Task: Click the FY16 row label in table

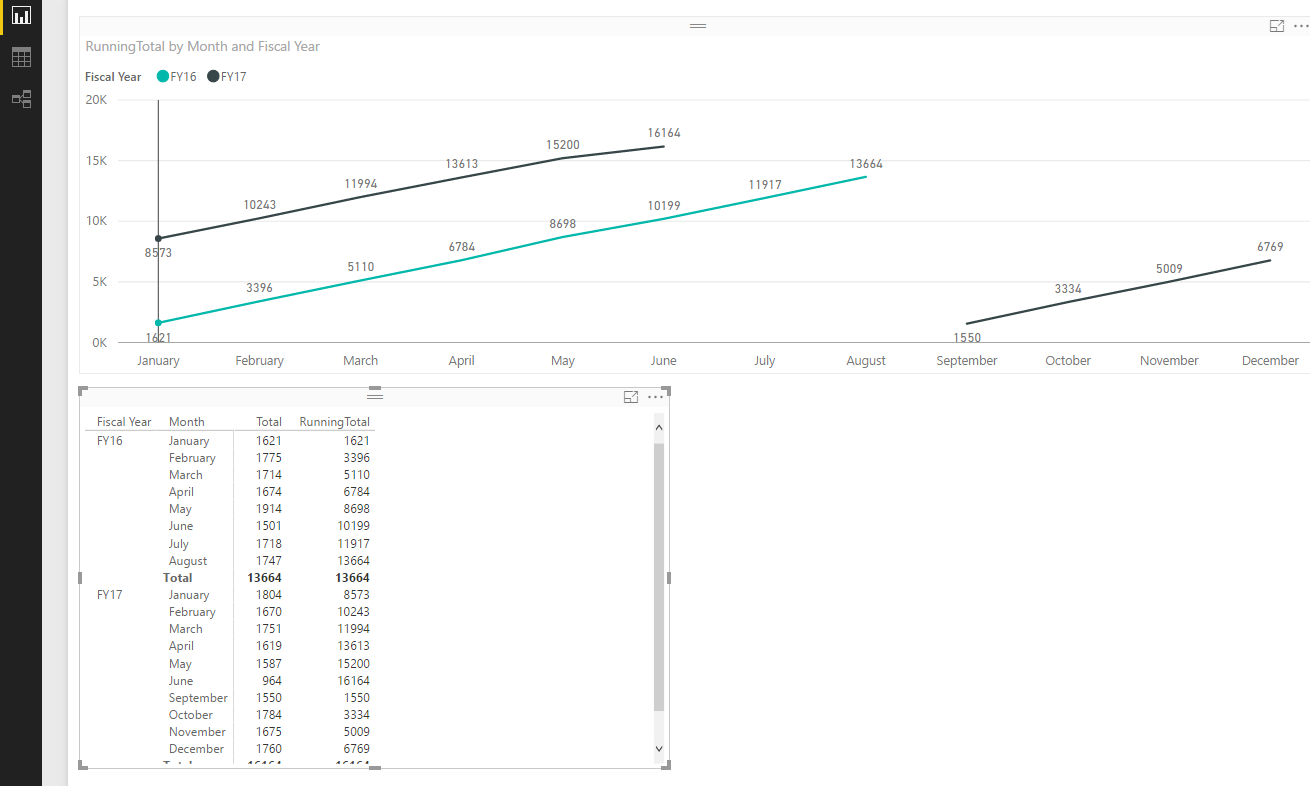Action: [110, 441]
